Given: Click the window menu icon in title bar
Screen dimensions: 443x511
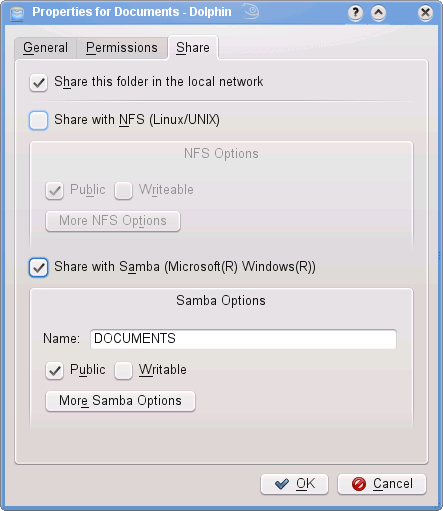Looking at the screenshot, I should (x=17, y=14).
